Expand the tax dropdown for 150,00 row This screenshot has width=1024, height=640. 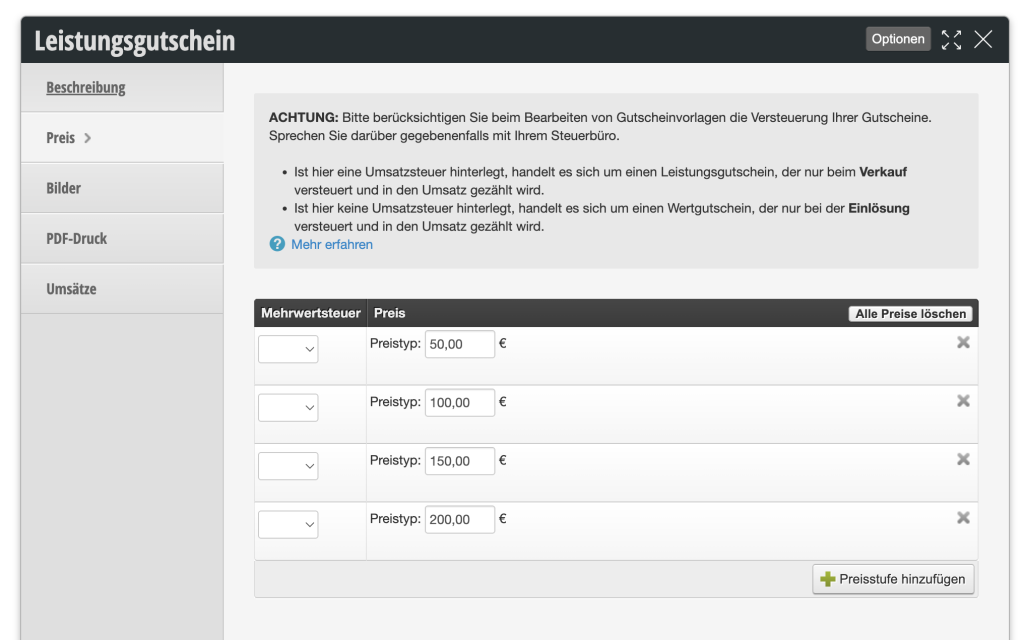pos(288,466)
